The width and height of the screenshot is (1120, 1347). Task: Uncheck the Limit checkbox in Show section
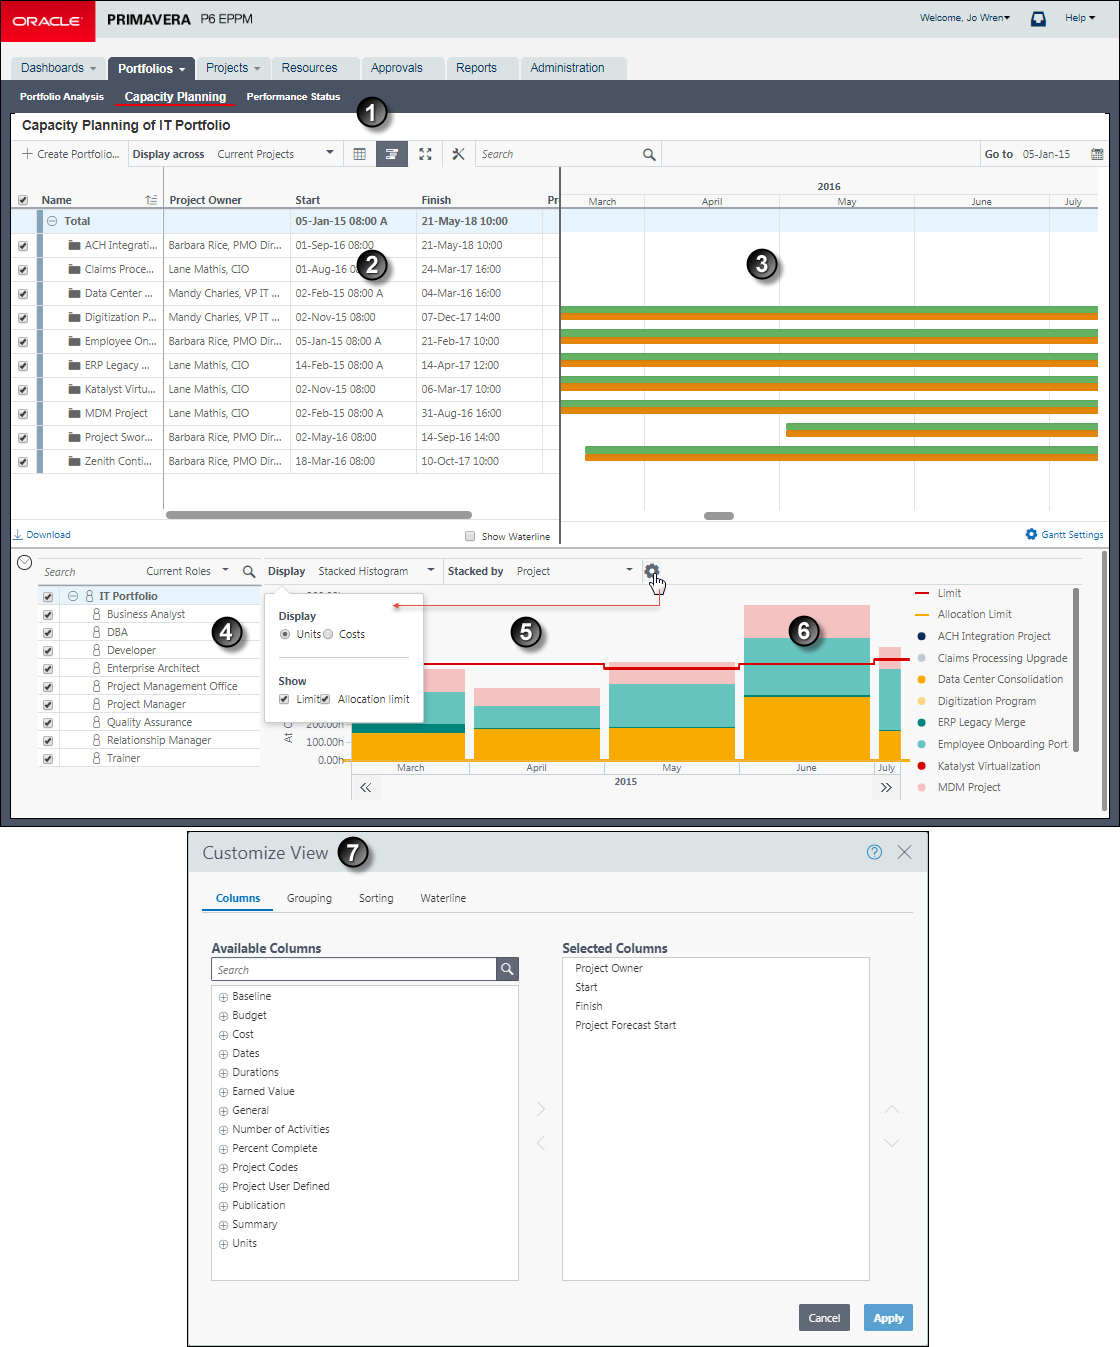click(284, 699)
